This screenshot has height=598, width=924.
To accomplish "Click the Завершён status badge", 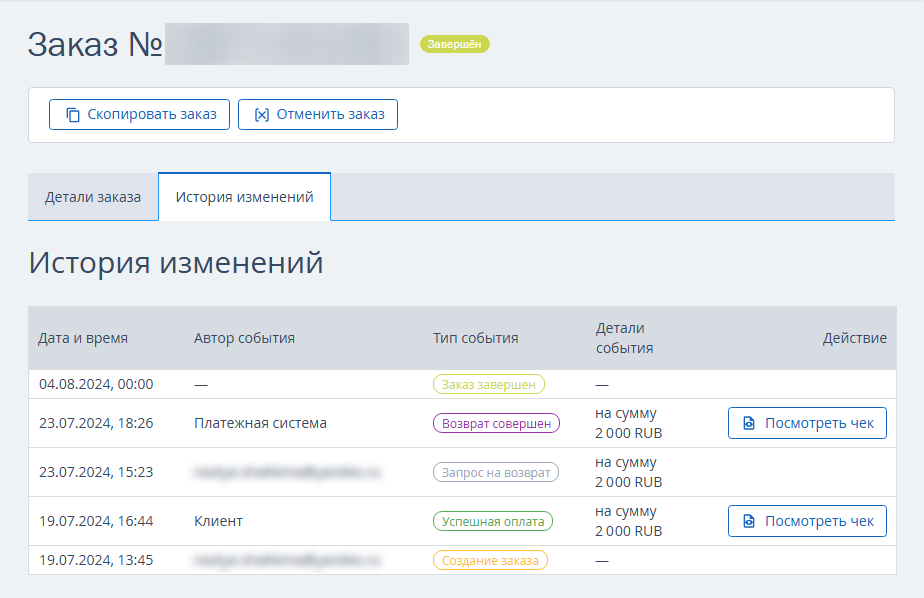I will click(454, 44).
